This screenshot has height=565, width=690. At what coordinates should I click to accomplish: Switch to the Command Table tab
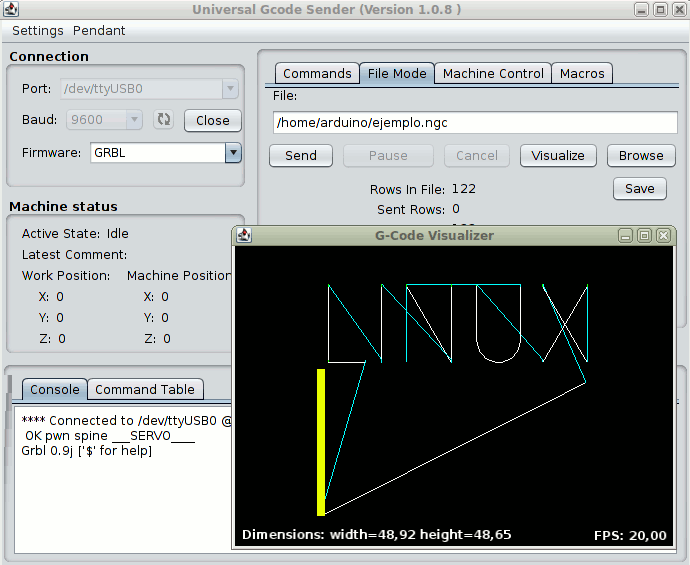coord(145,389)
